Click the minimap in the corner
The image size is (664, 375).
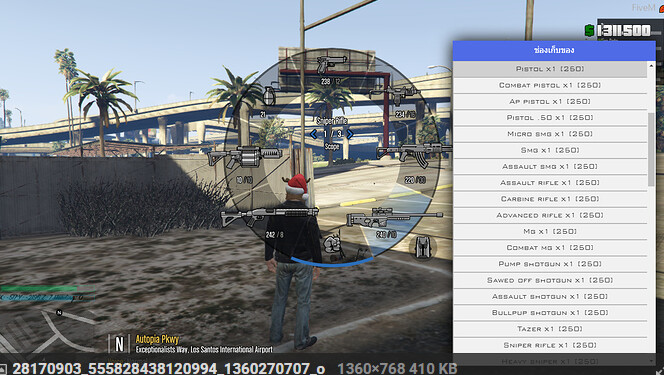[x=47, y=330]
